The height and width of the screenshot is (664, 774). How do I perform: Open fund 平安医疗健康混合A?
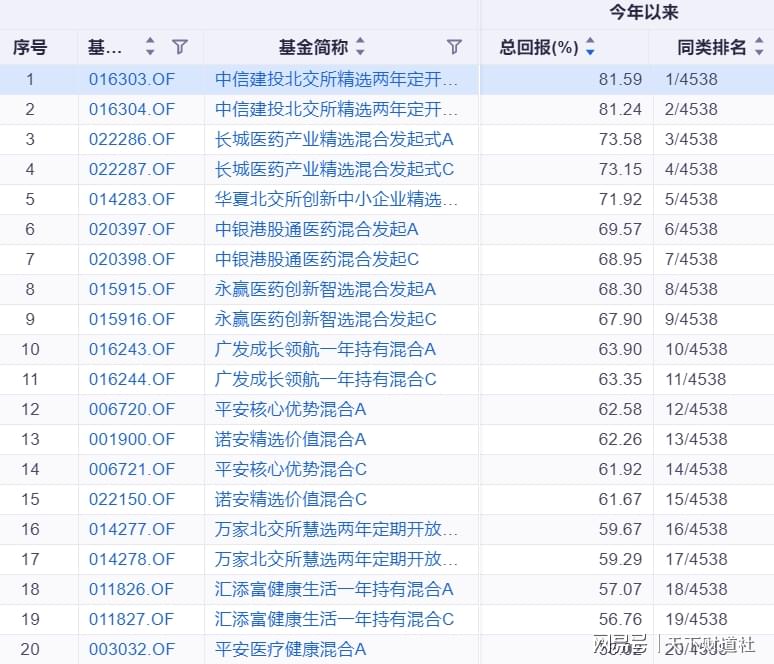click(290, 649)
